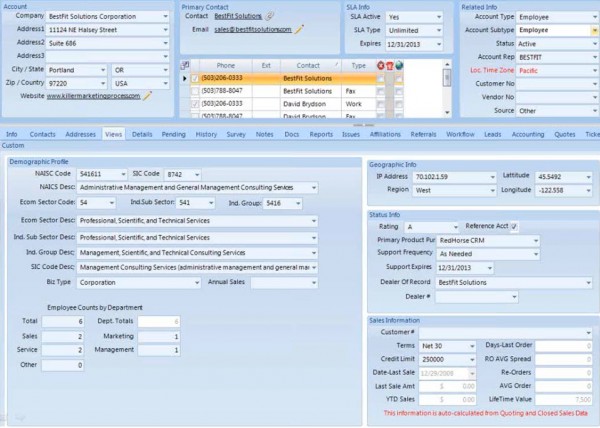Open the SLA Active dropdown
Viewport: 600px width, 428px height.
(x=439, y=17)
